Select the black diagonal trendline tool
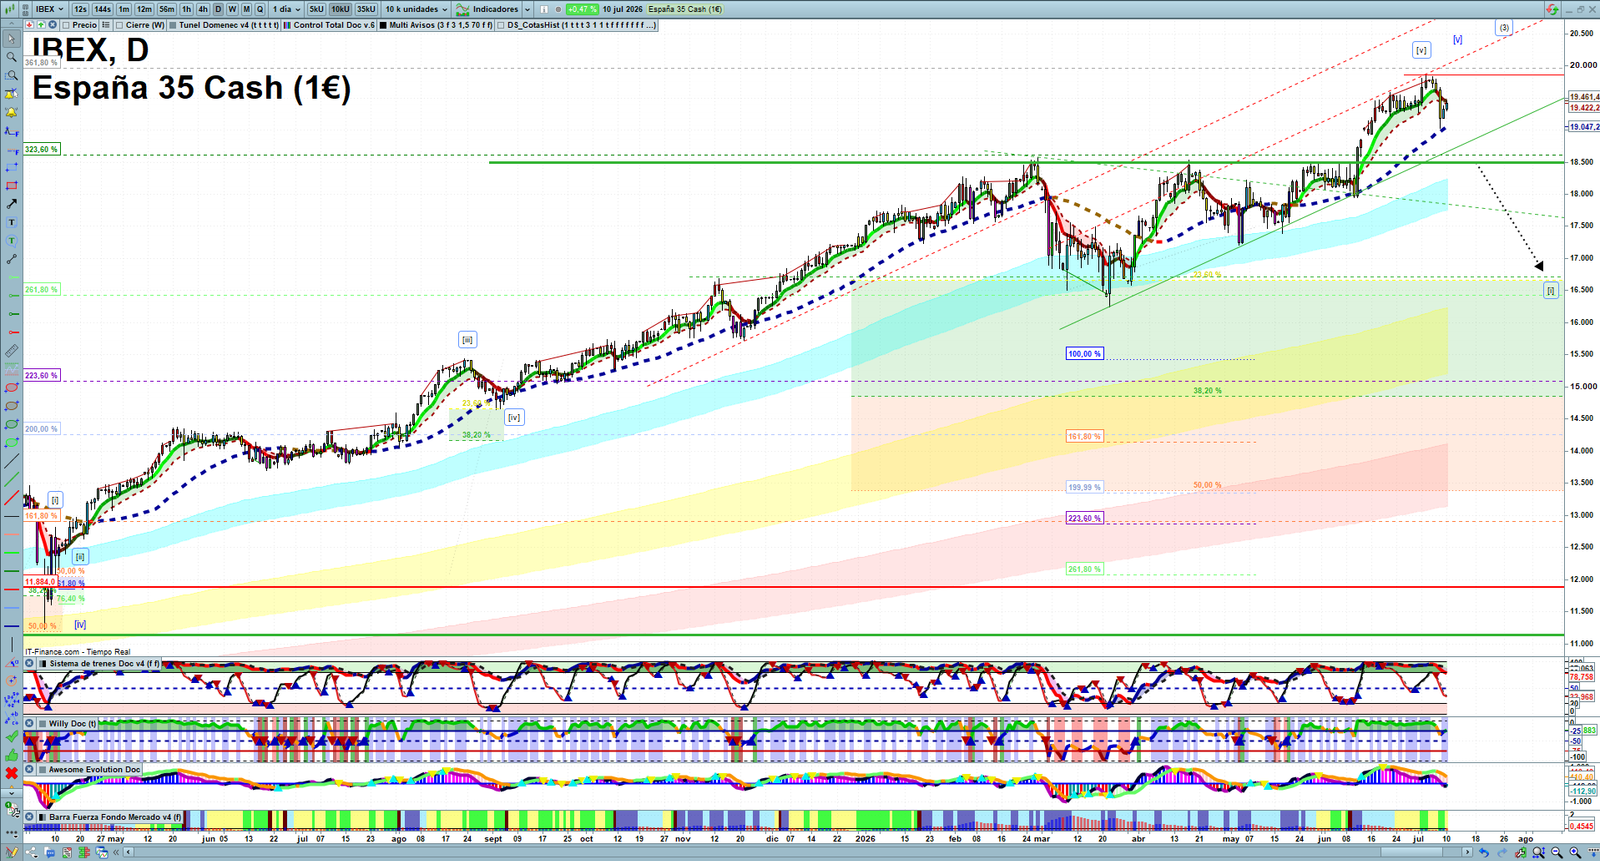The height and width of the screenshot is (861, 1600). coord(11,461)
